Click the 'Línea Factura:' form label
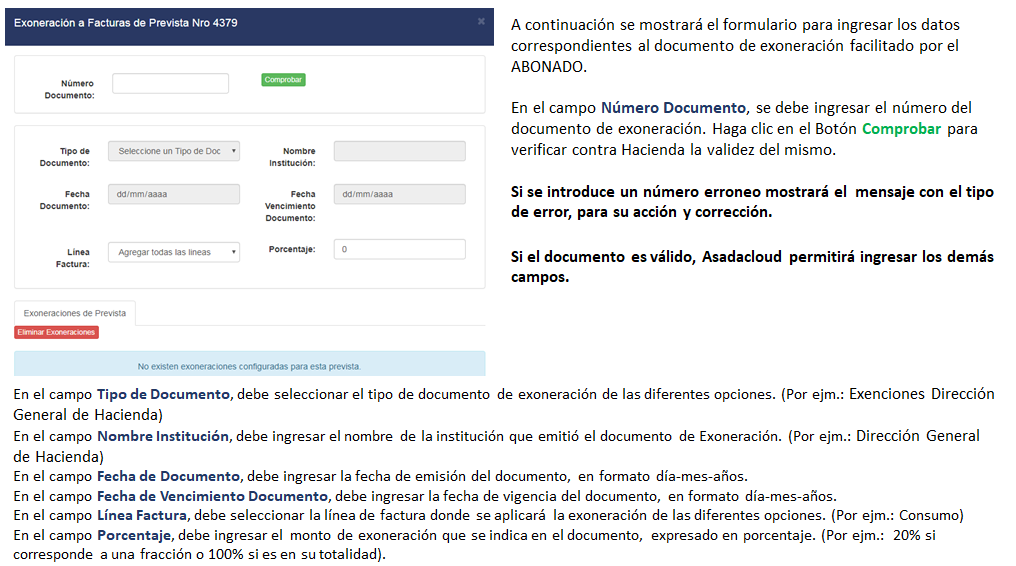 (73, 258)
